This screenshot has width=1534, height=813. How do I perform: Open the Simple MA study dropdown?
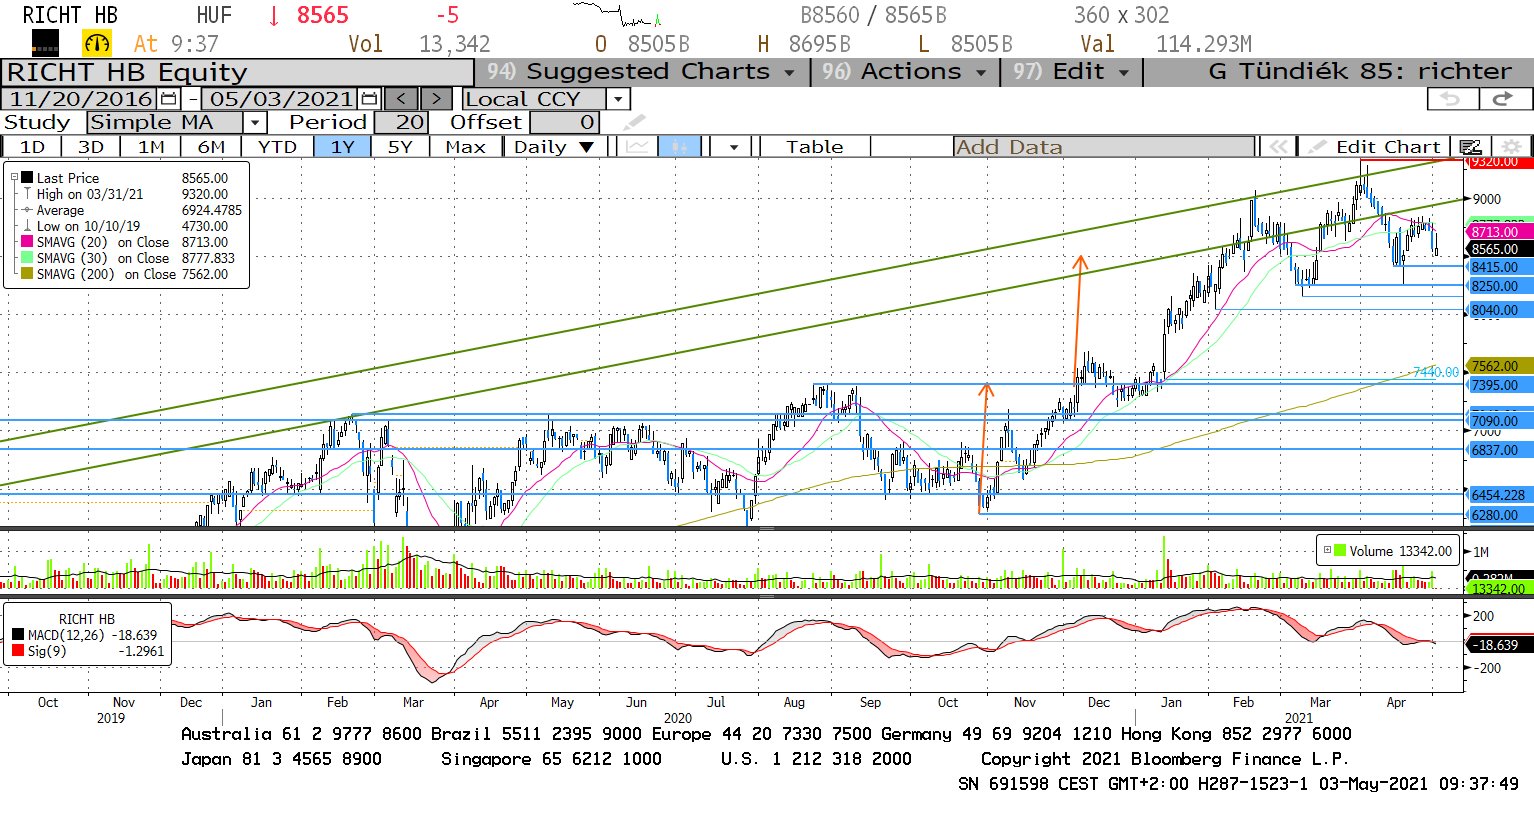(255, 123)
